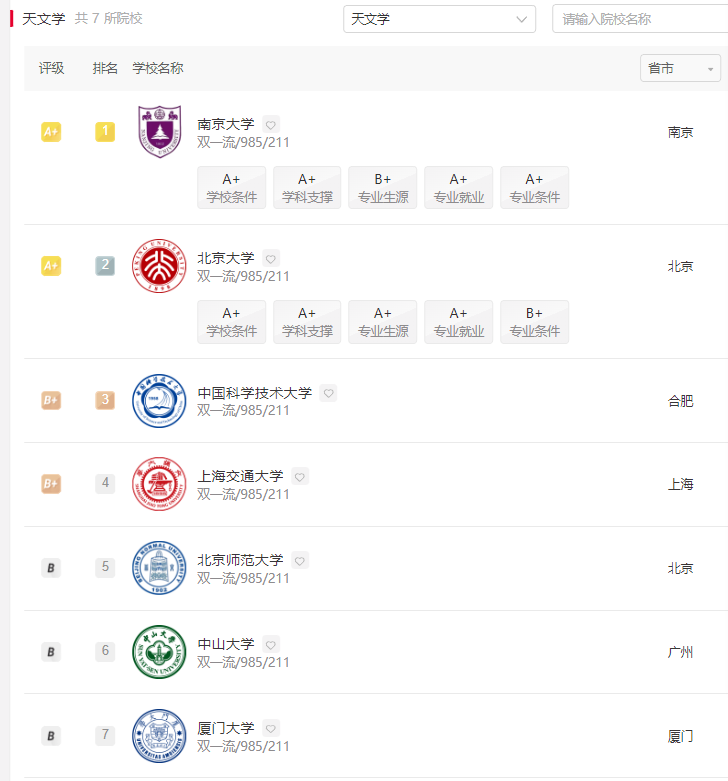Viewport: 728px width, 781px height.
Task: Expand the 省市 filter dropdown
Action: coord(680,68)
